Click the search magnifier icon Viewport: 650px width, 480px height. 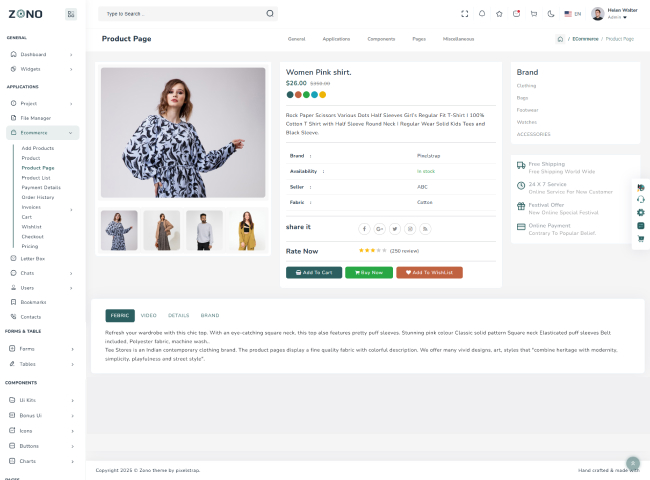269,14
